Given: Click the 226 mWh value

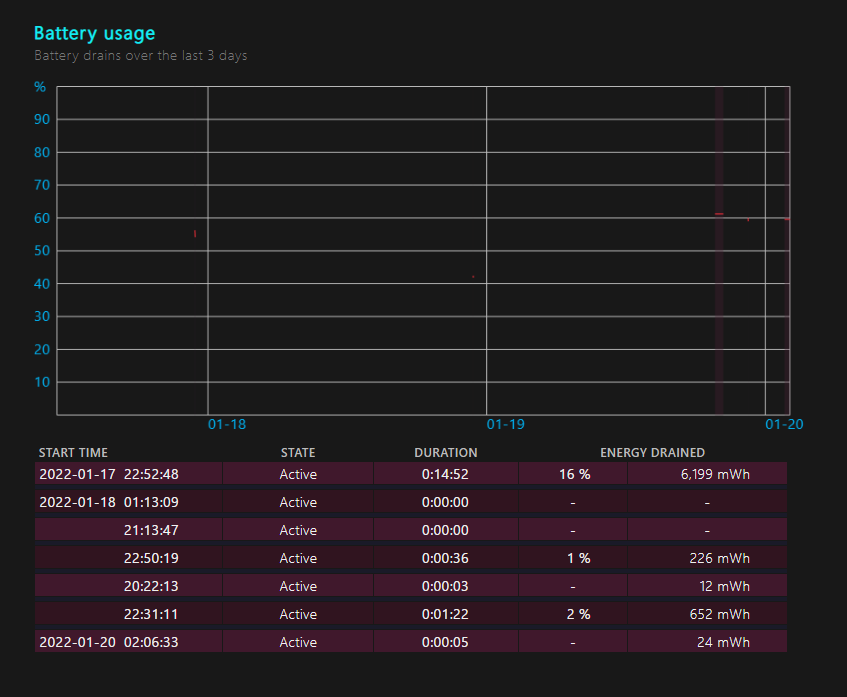Looking at the screenshot, I should pyautogui.click(x=719, y=558).
